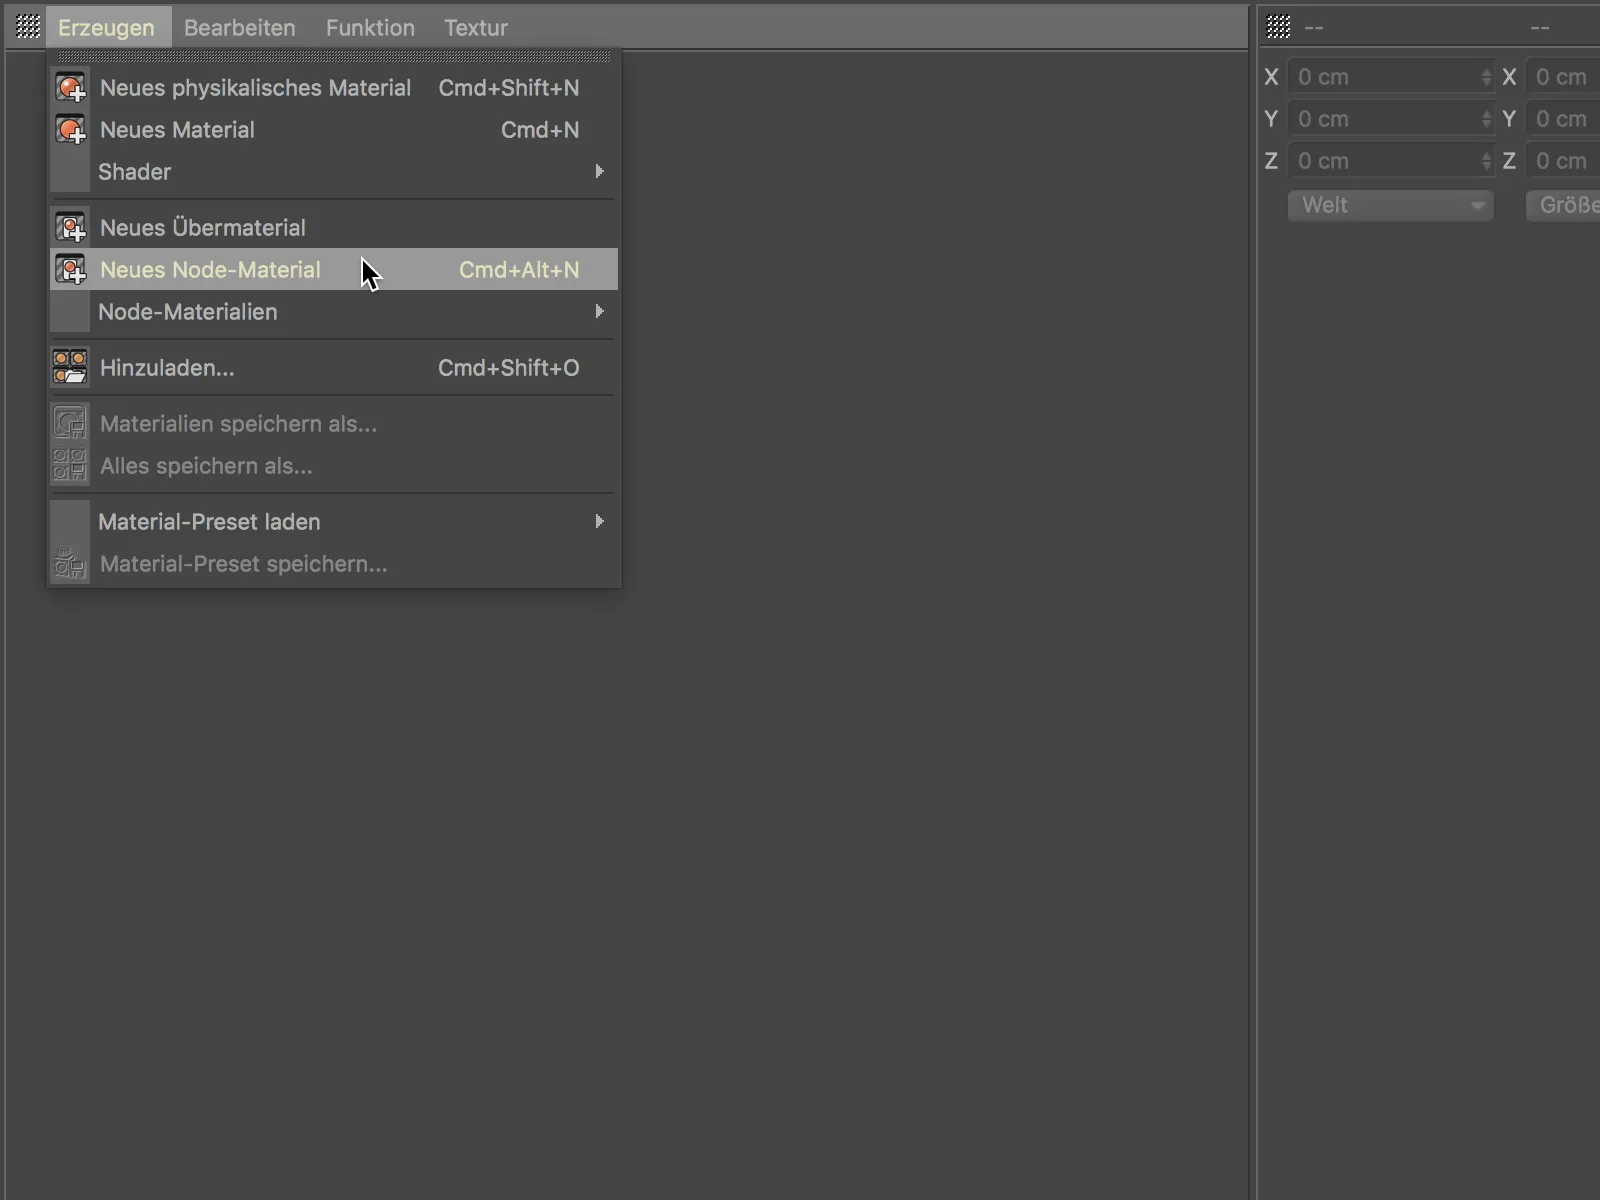This screenshot has width=1600, height=1200.
Task: Choose Neues Material entry
Action: coord(334,130)
